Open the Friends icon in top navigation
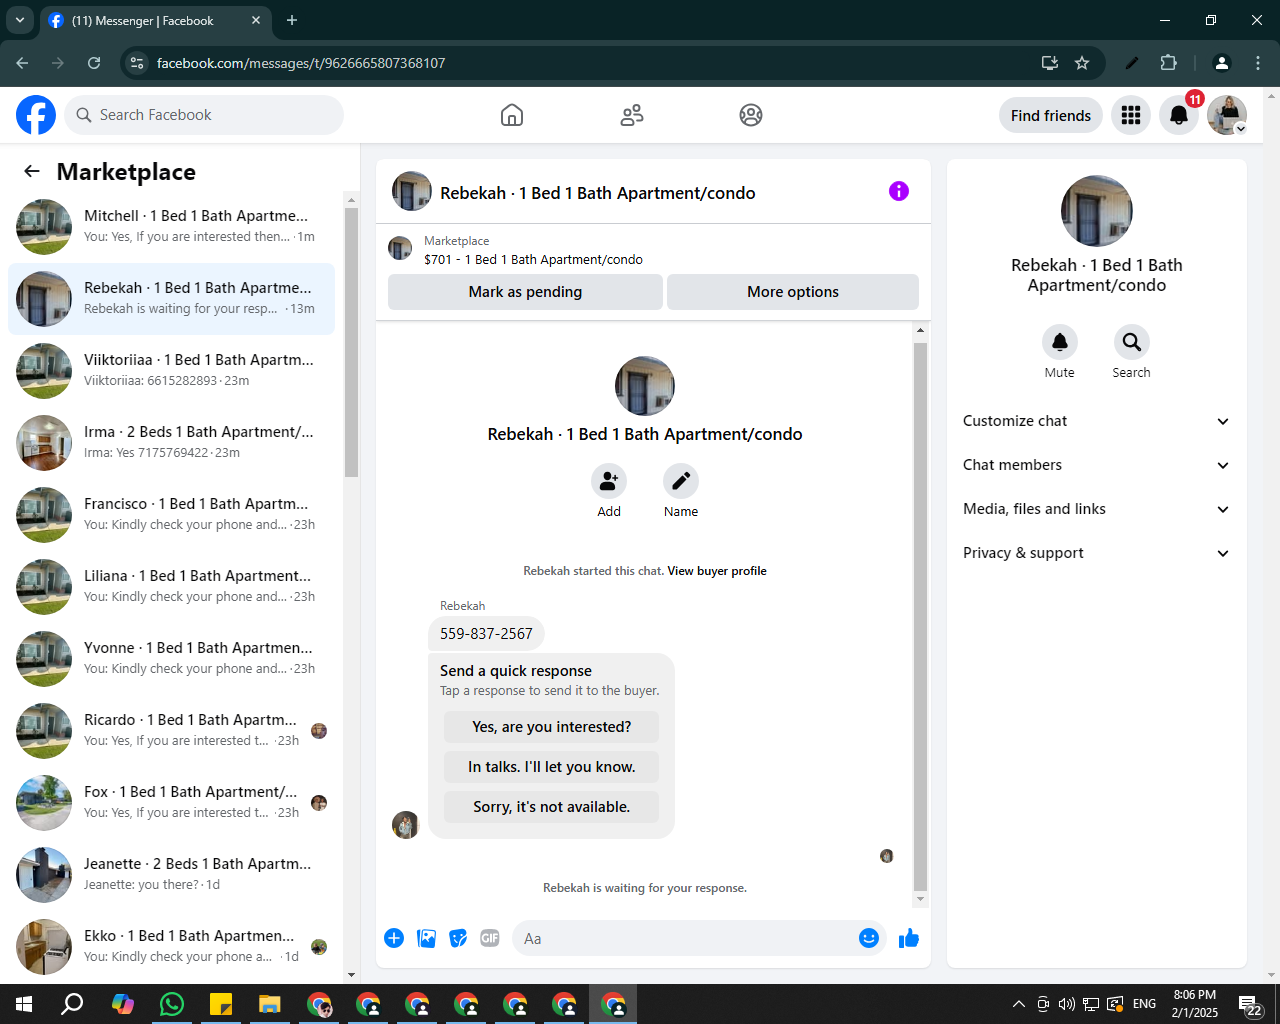1280x1024 pixels. point(632,115)
